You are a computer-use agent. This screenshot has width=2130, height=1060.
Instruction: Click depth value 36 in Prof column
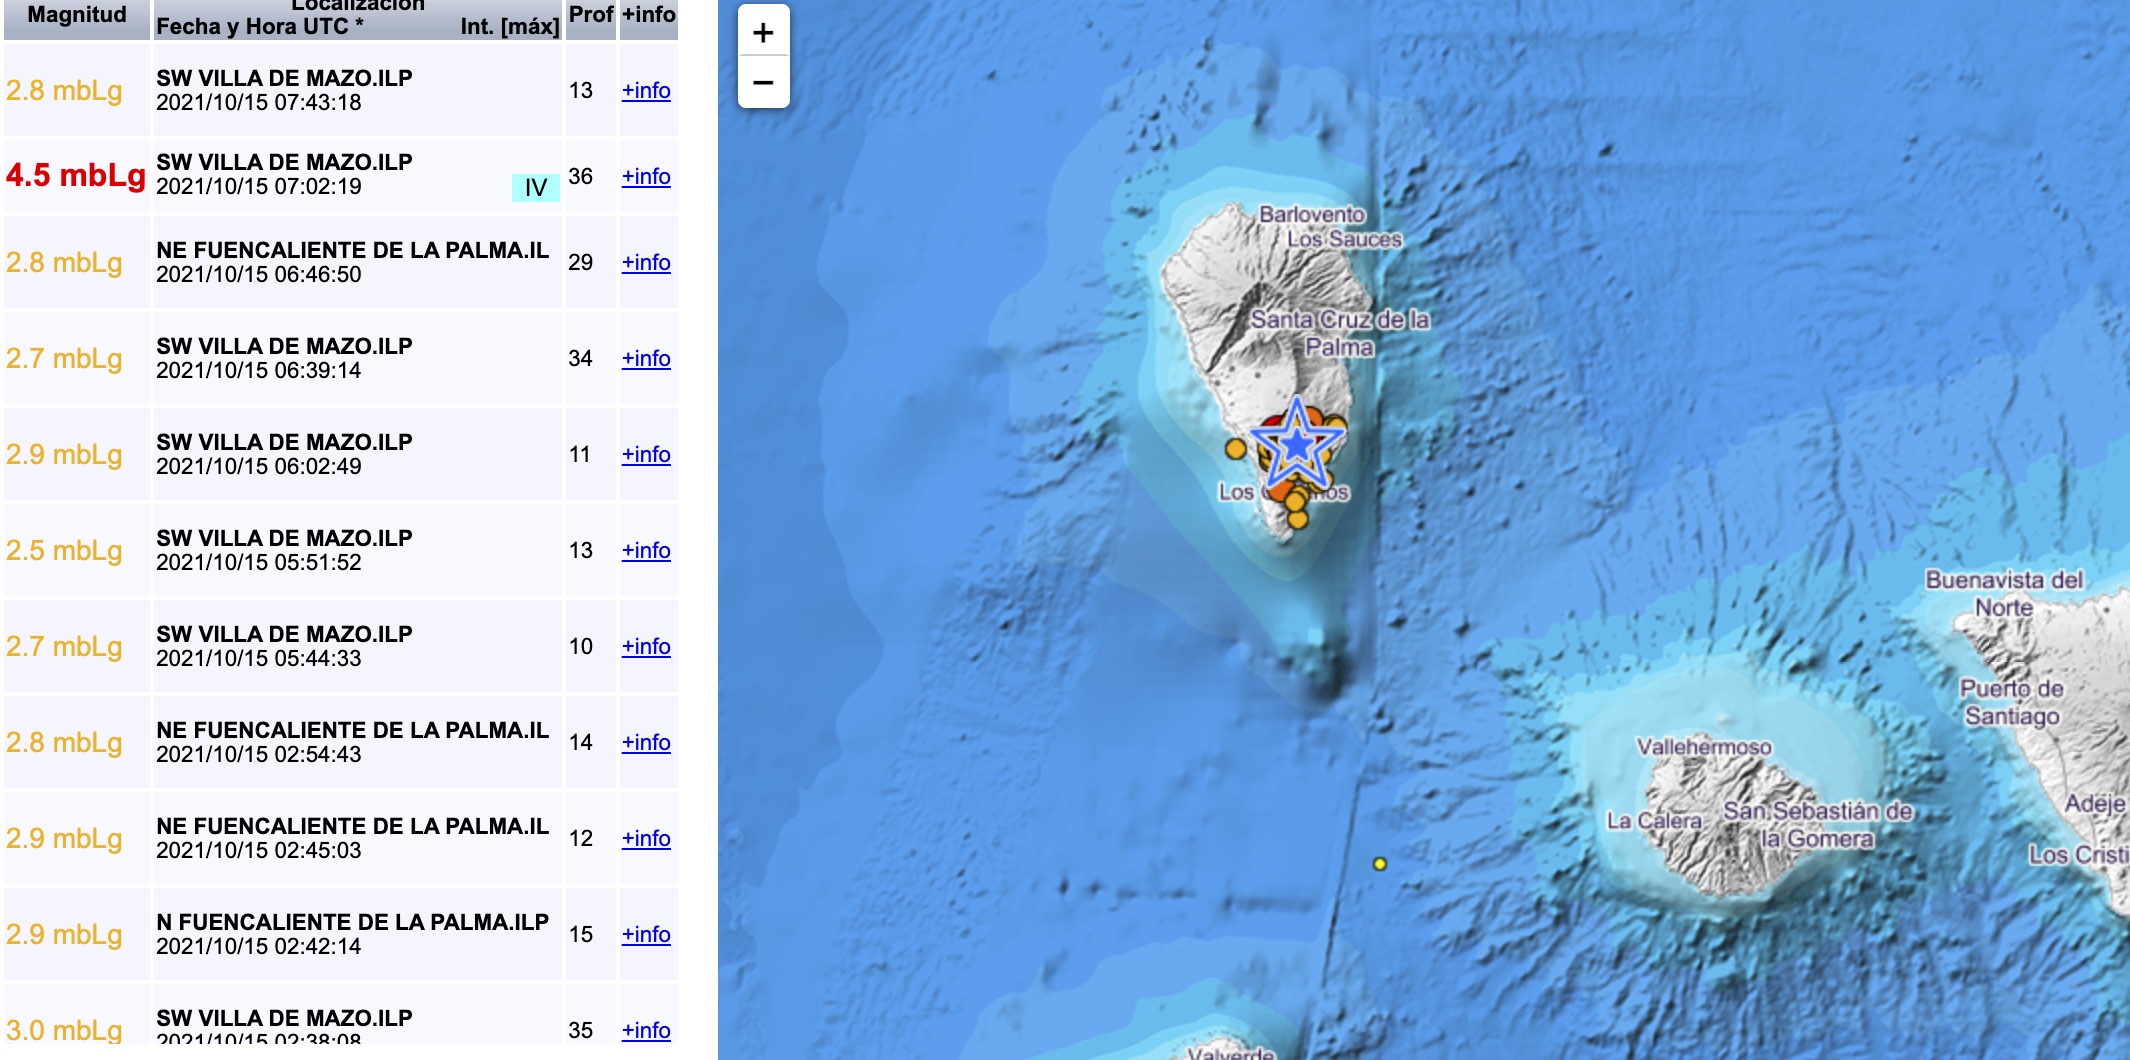click(x=581, y=176)
